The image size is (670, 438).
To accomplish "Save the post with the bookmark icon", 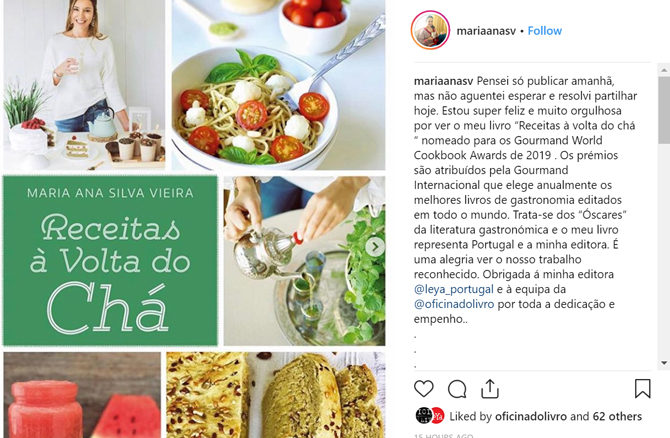I will (x=642, y=388).
